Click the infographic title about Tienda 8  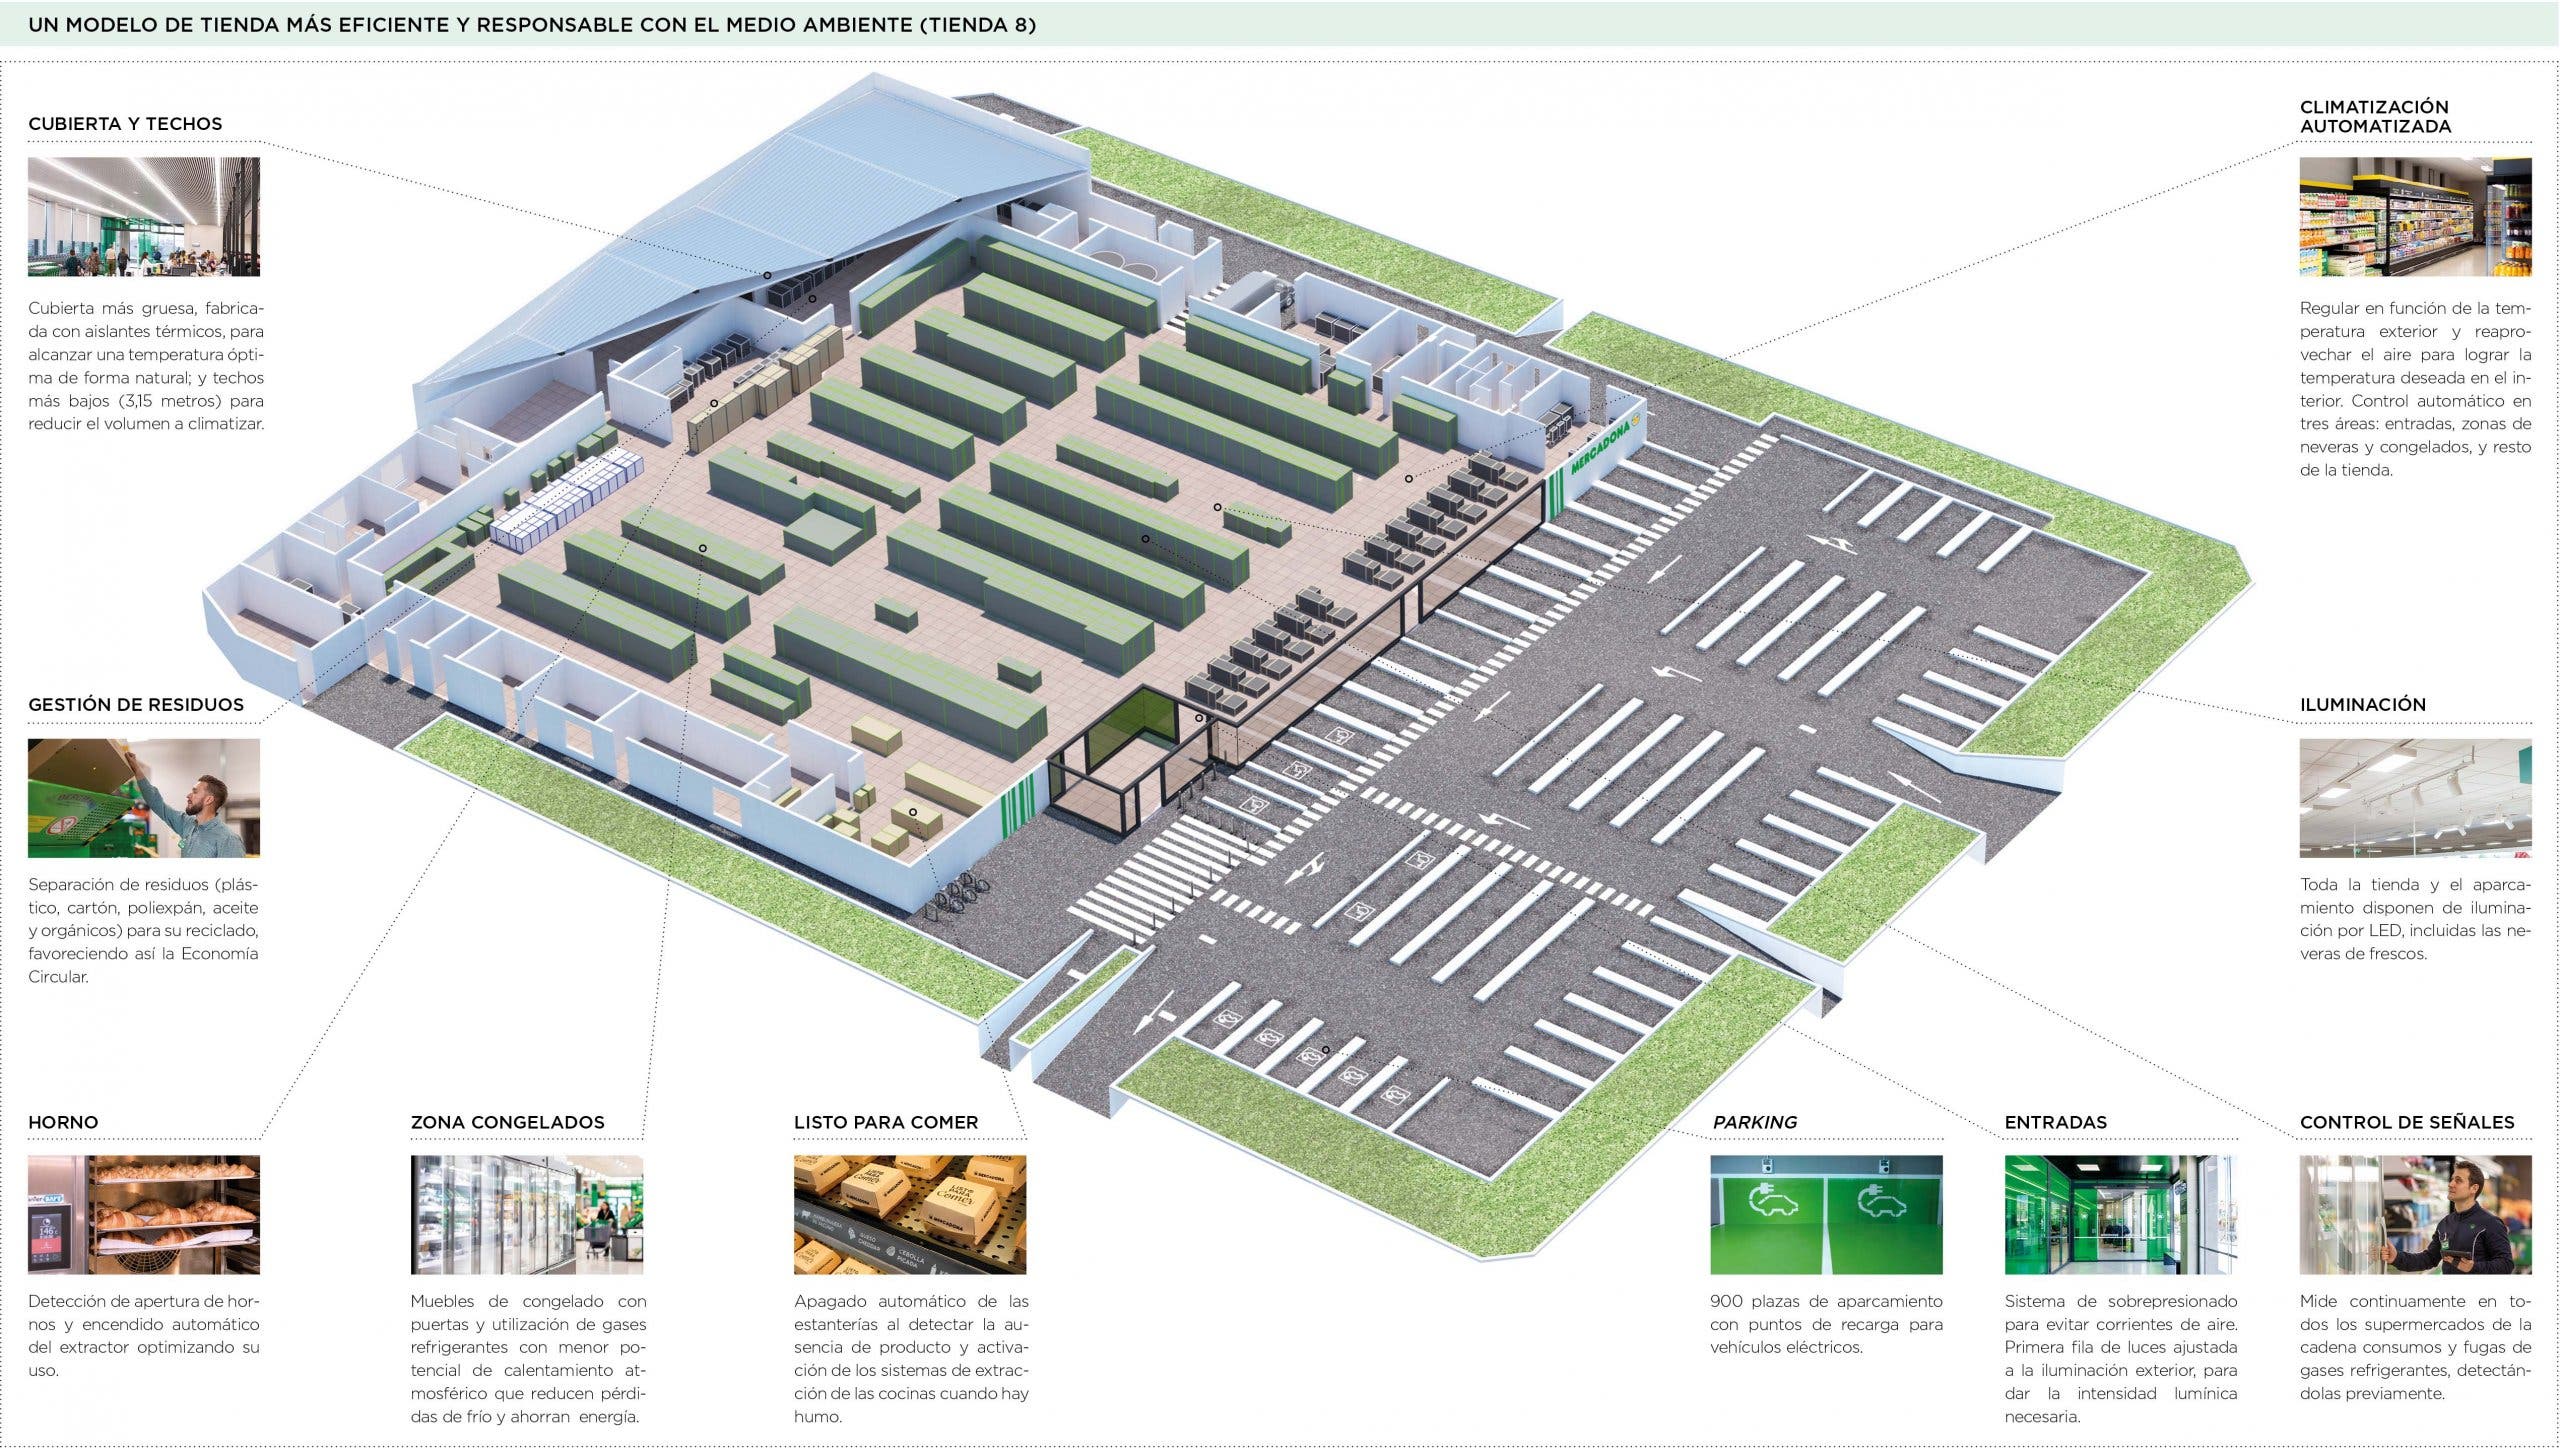click(531, 25)
